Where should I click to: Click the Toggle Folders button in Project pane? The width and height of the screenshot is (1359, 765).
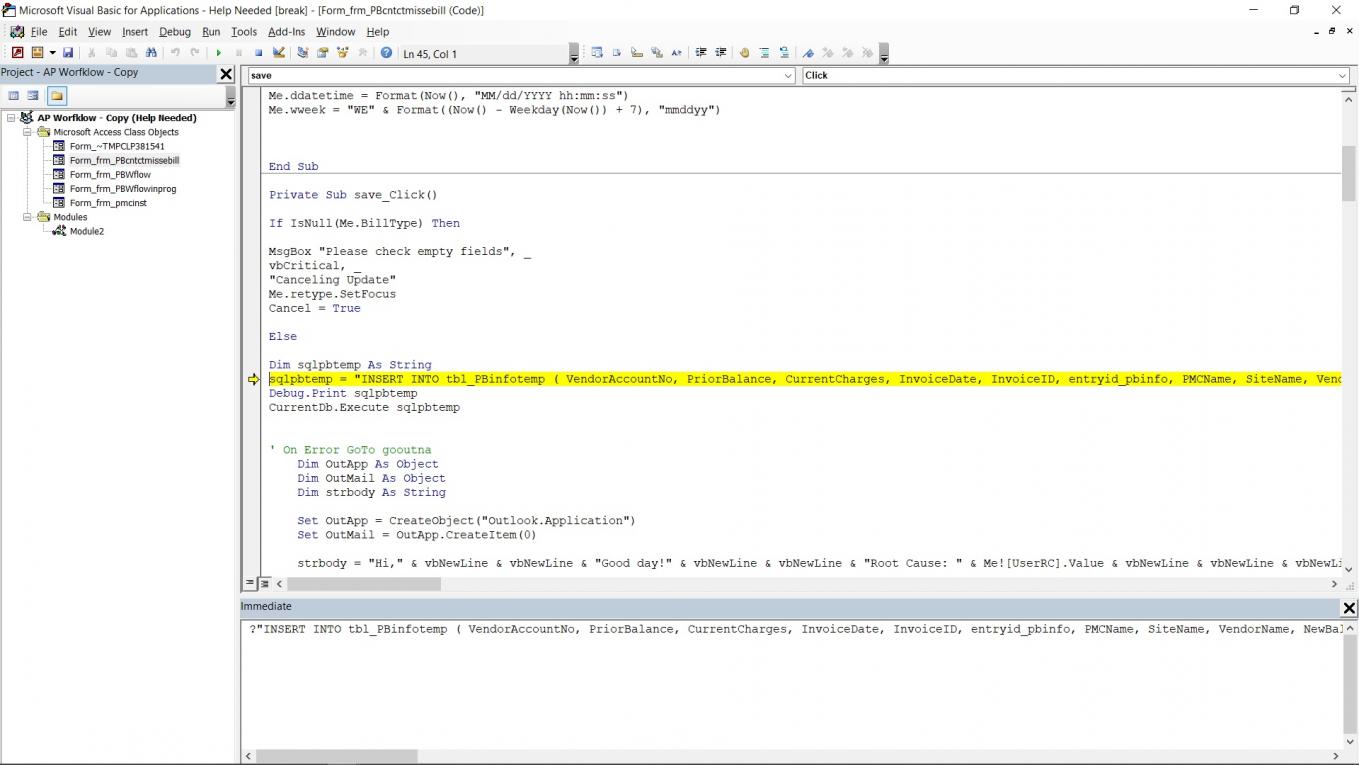click(x=56, y=96)
